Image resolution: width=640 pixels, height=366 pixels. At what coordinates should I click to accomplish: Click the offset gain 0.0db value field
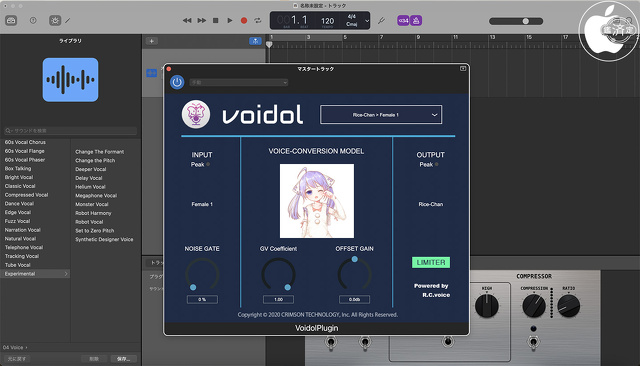tap(354, 299)
